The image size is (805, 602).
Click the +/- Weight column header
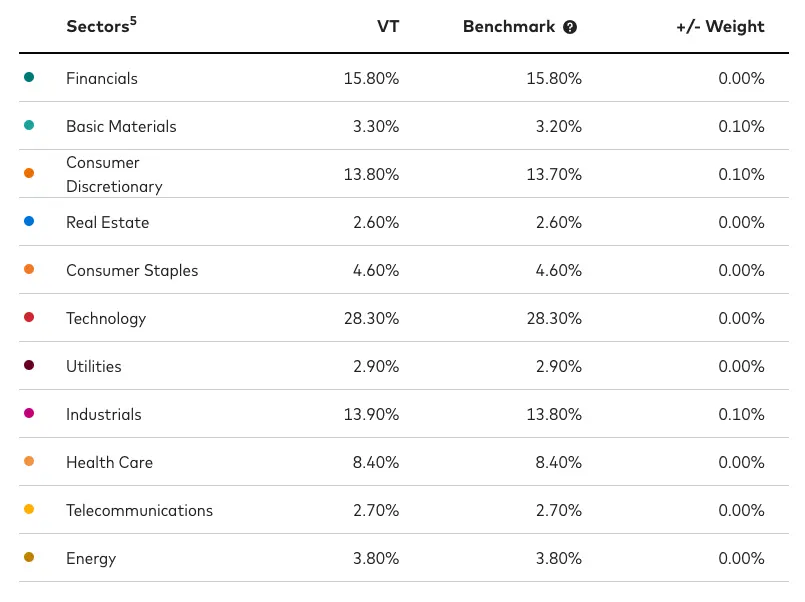(720, 27)
